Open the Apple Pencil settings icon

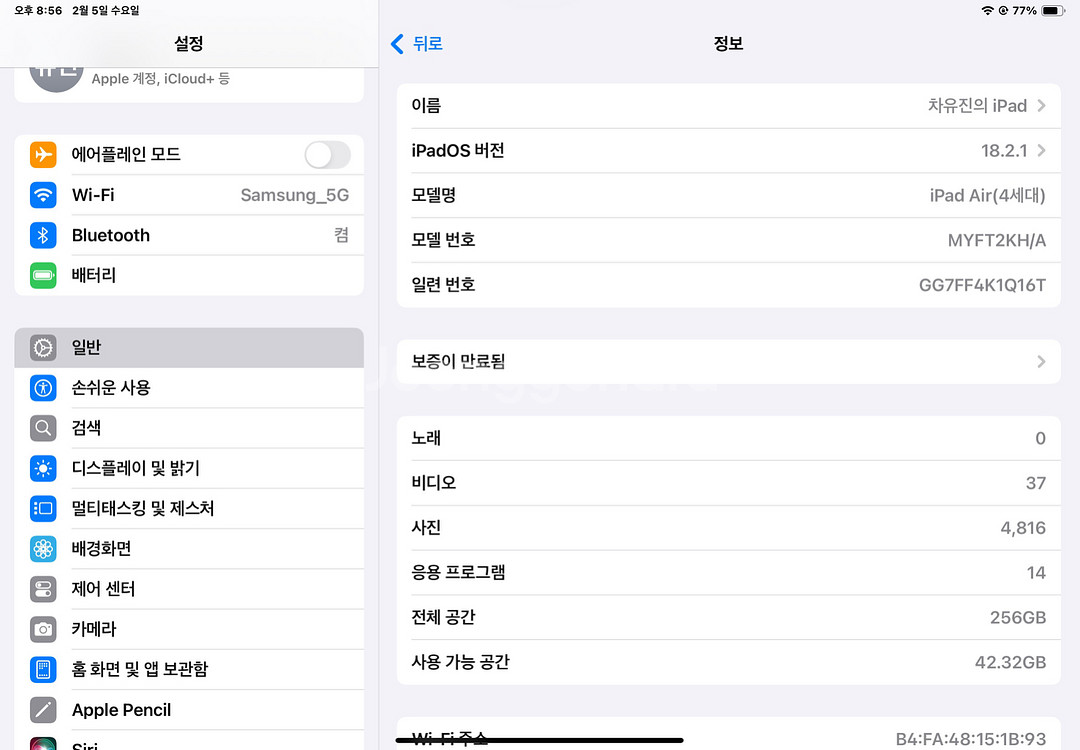[x=43, y=710]
